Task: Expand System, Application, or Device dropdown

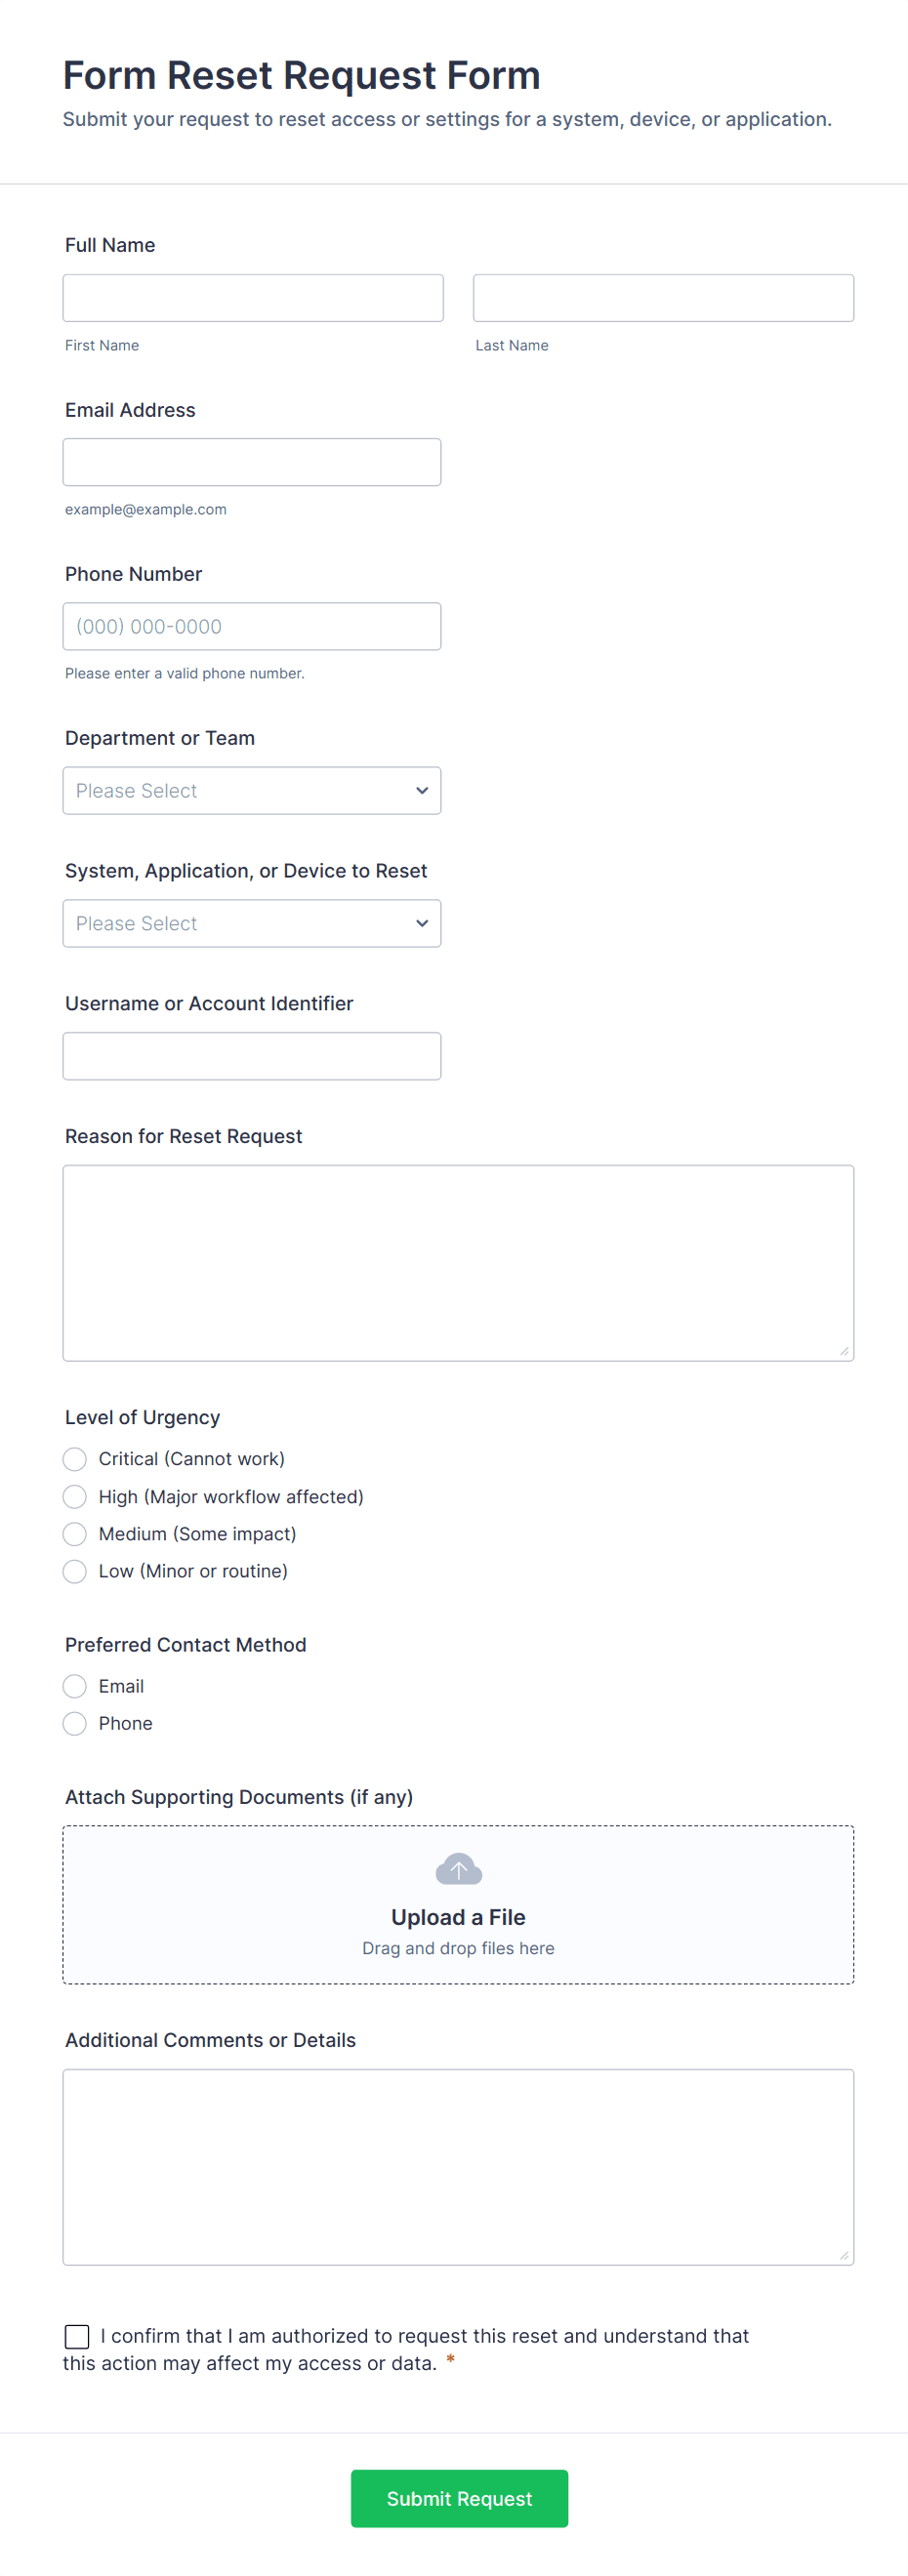Action: point(252,923)
